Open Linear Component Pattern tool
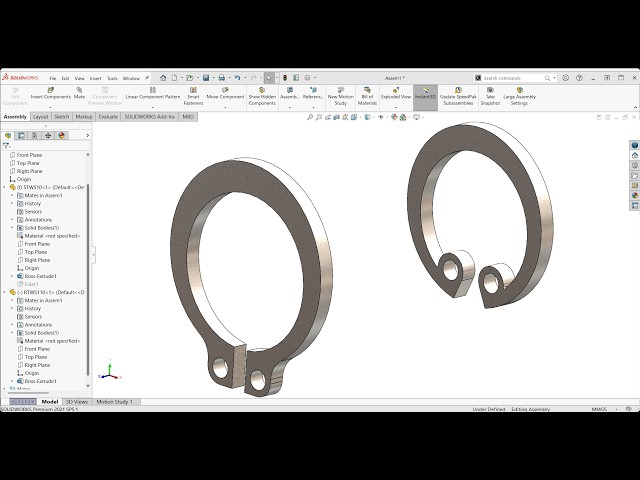640x480 pixels. coord(153,93)
